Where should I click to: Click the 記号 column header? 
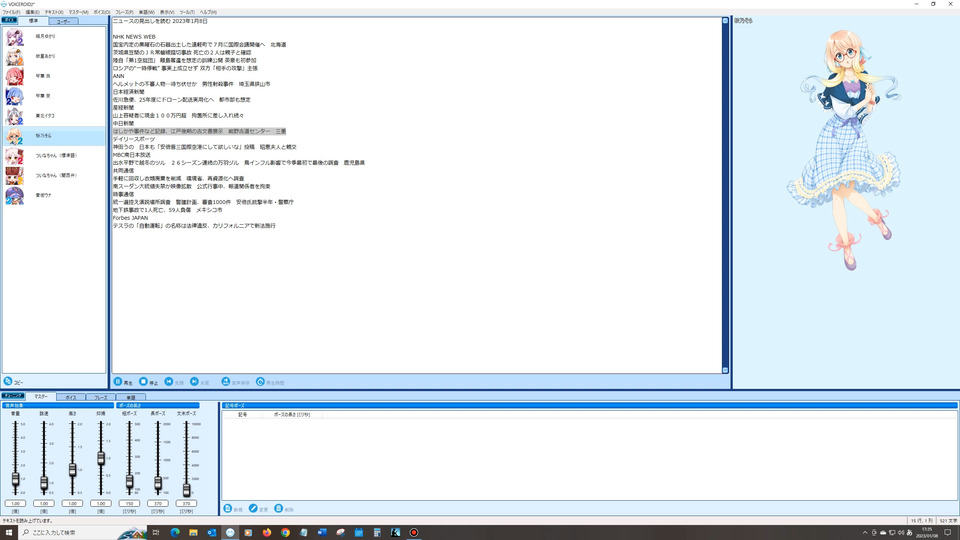point(243,414)
